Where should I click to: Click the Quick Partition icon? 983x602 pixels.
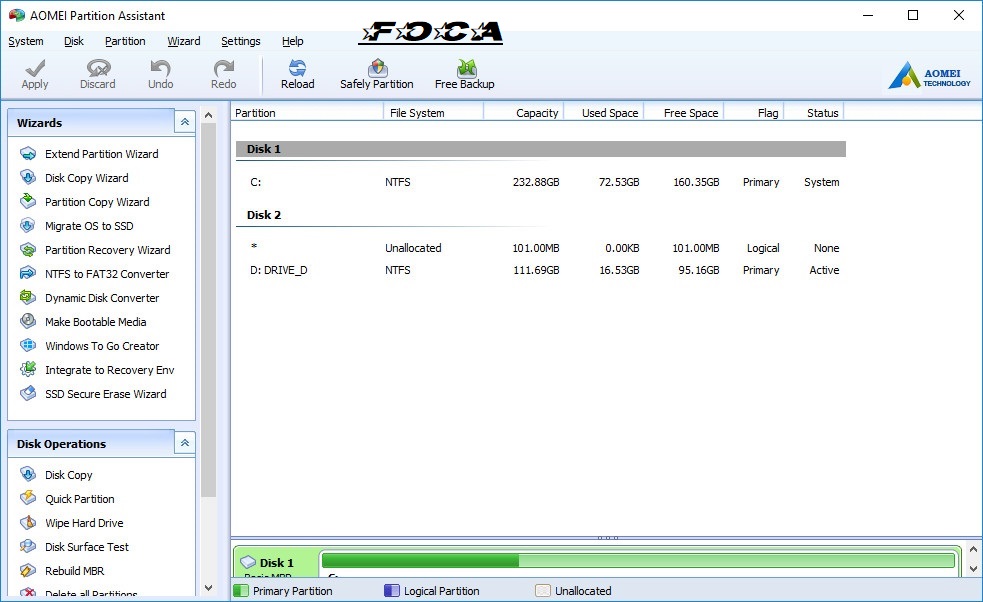(28, 499)
